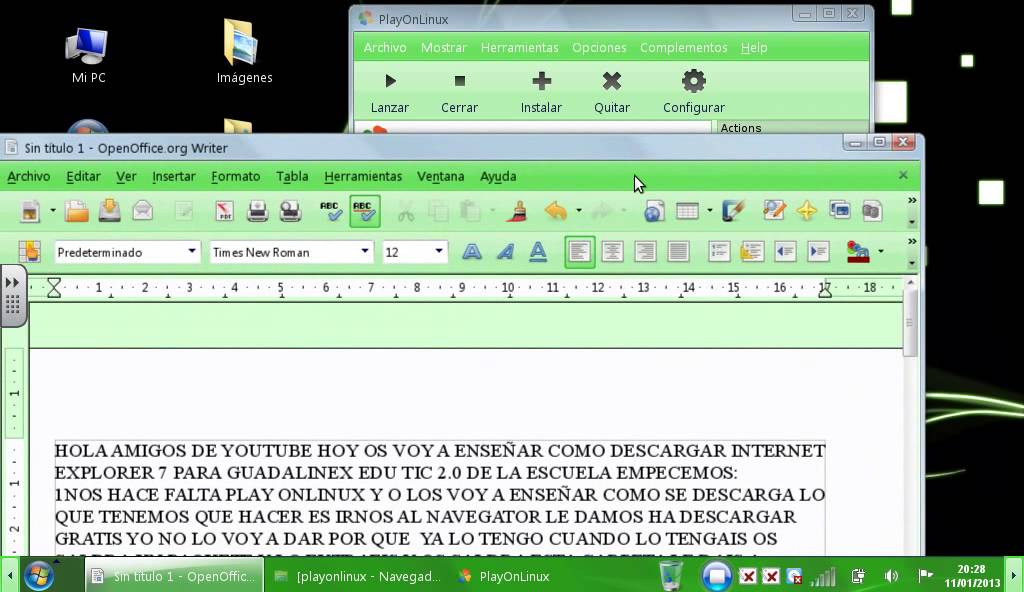Insert a Hyperlink using the globe icon
Viewport: 1024px width, 592px height.
[x=654, y=211]
